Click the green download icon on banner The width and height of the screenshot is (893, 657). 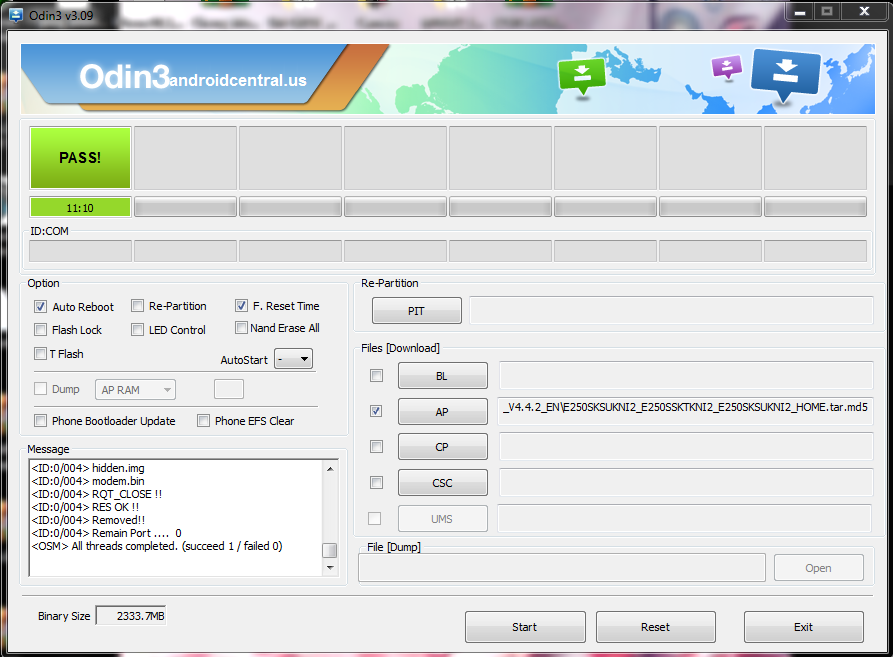click(581, 75)
